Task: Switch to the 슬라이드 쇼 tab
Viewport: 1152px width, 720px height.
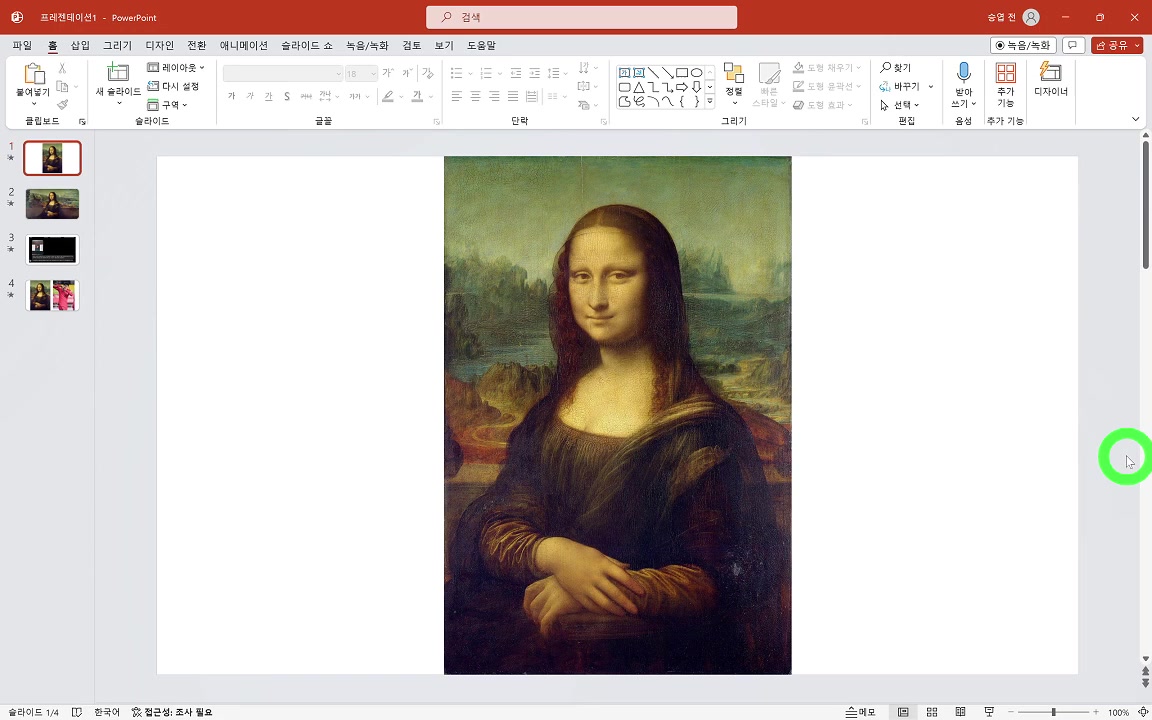Action: pos(306,46)
